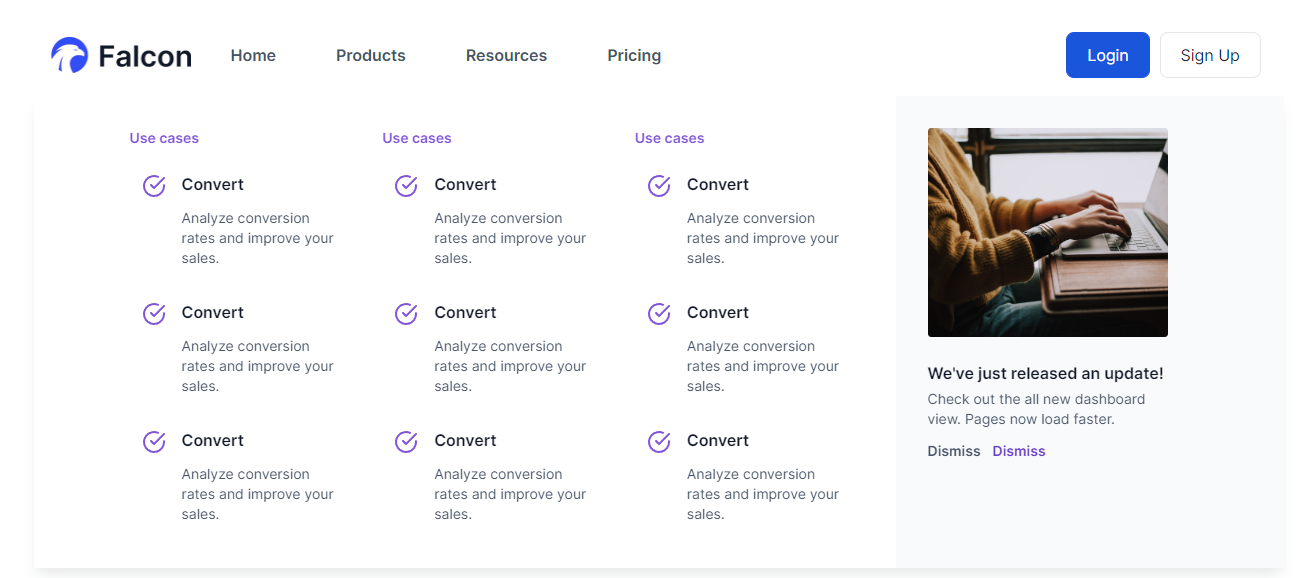Select Resources in the navigation bar
Viewport: 1303px width, 578px height.
click(x=506, y=56)
